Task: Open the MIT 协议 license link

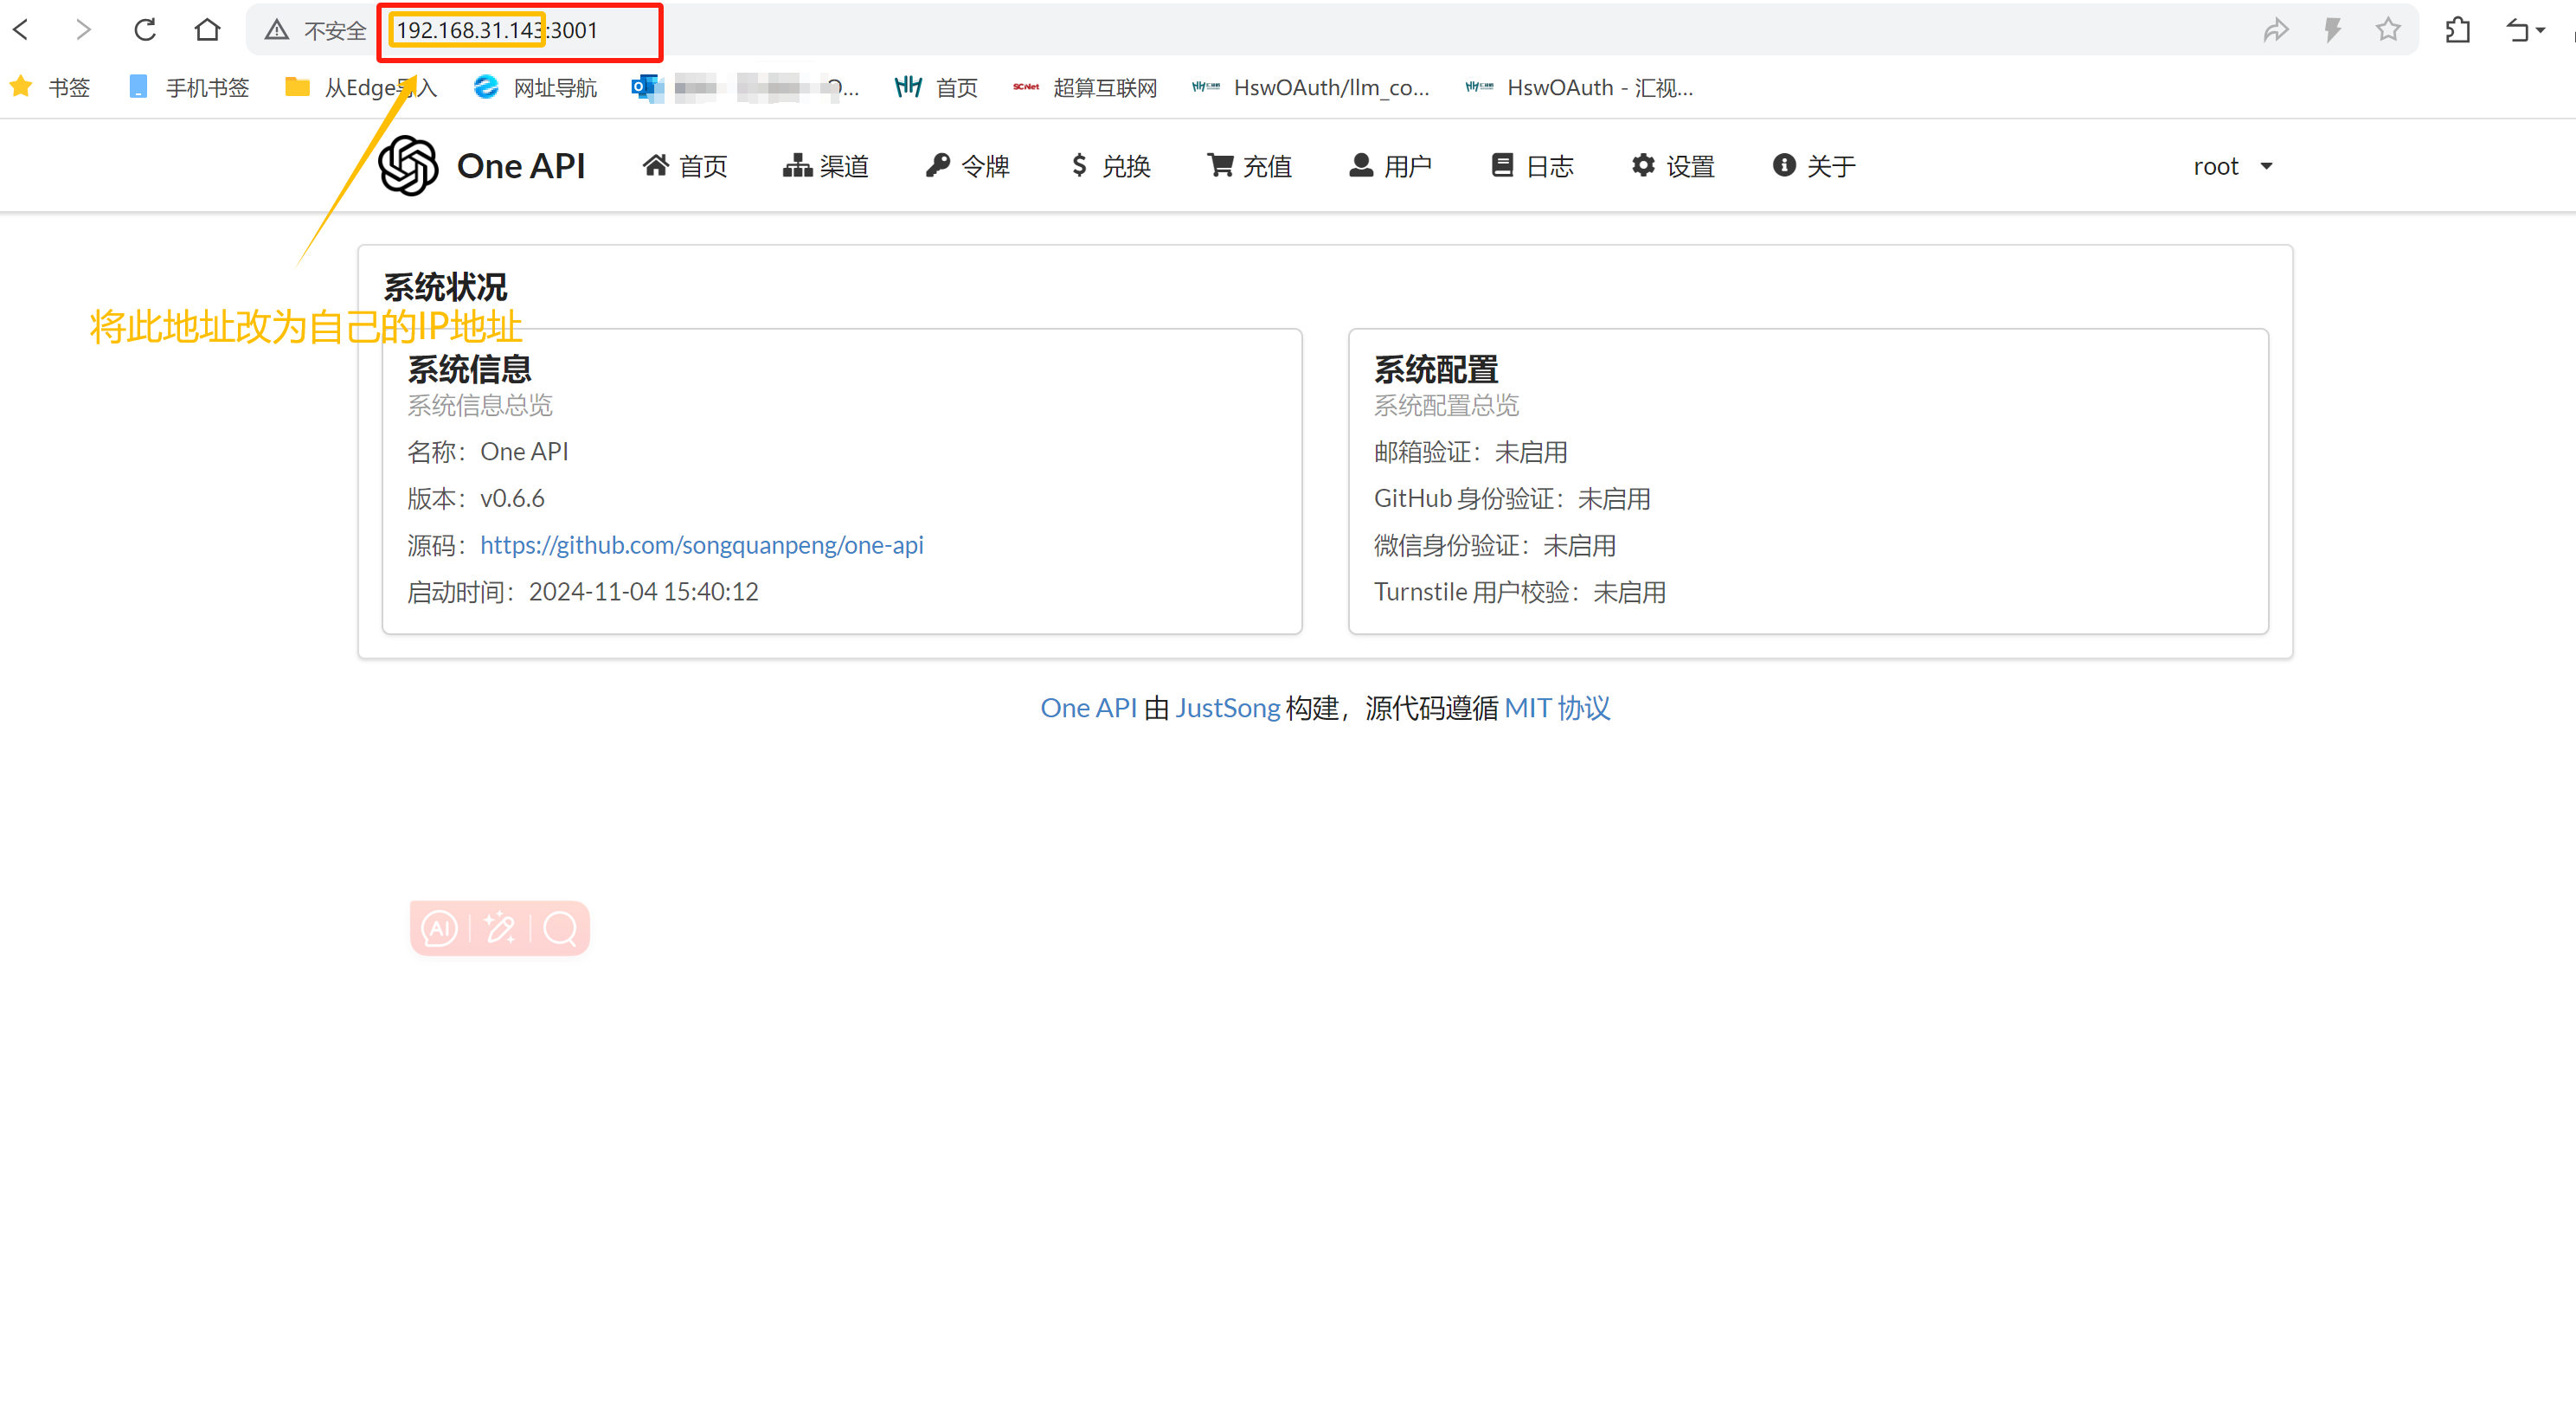Action: pyautogui.click(x=1557, y=708)
